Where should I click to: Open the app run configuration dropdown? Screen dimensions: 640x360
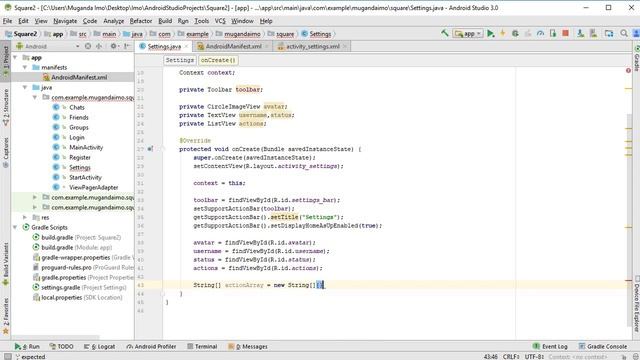click(x=468, y=33)
